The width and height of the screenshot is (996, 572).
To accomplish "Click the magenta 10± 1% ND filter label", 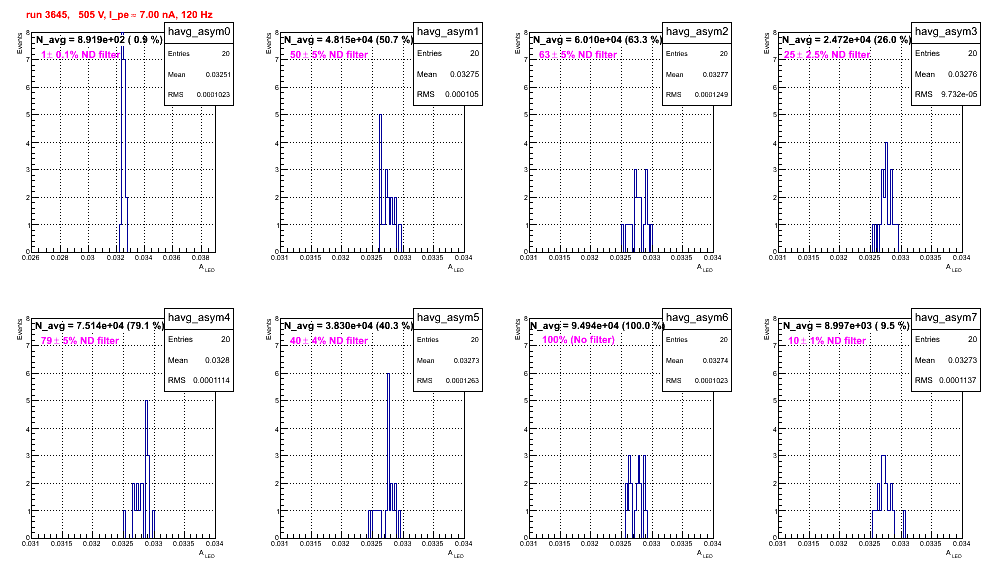I will [x=827, y=341].
